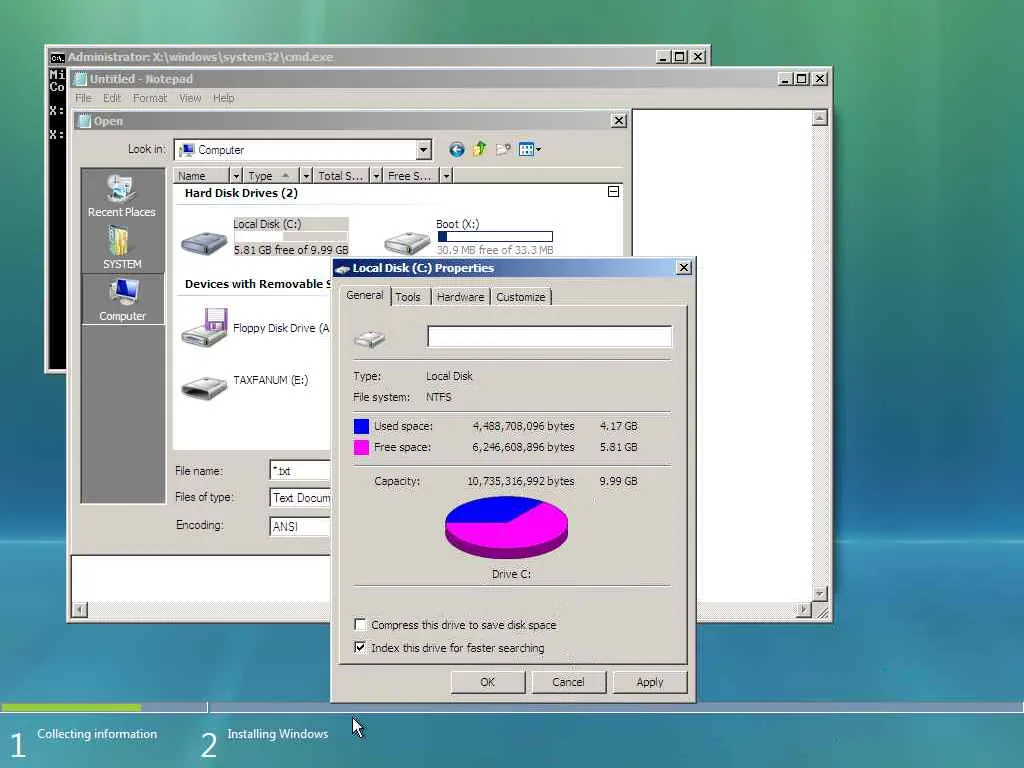Click Apply in Properties dialog
This screenshot has height=768, width=1024.
(650, 682)
